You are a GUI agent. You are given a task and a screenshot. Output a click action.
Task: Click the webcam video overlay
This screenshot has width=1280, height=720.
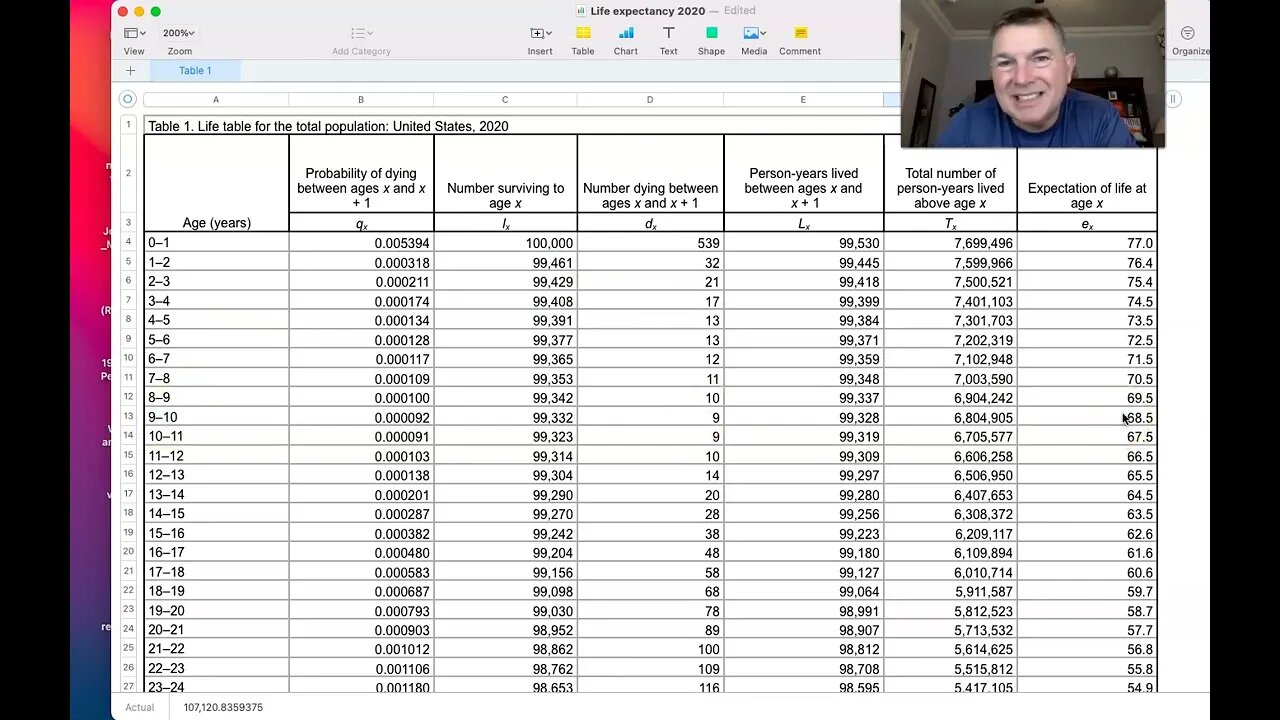coord(1033,74)
